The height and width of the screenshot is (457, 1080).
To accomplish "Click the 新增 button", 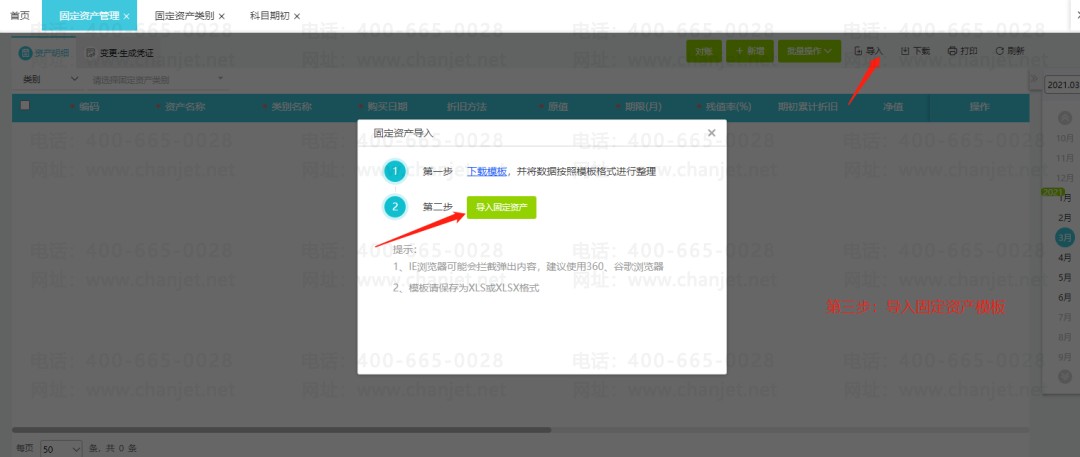I will click(750, 51).
